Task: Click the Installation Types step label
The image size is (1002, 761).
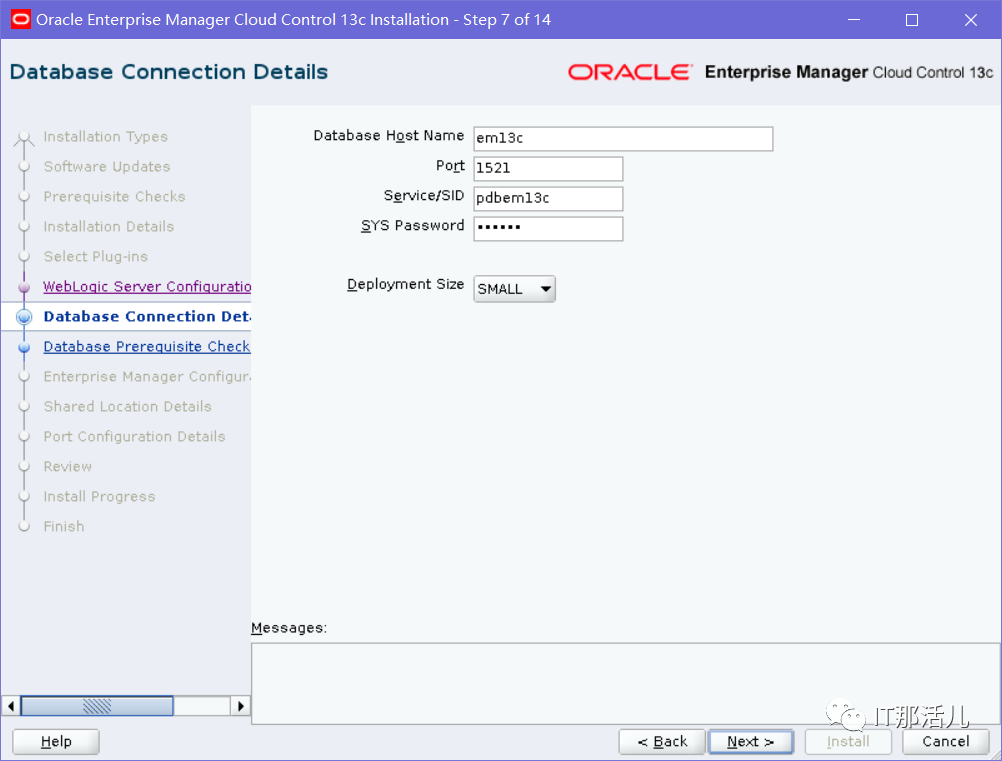Action: point(105,137)
